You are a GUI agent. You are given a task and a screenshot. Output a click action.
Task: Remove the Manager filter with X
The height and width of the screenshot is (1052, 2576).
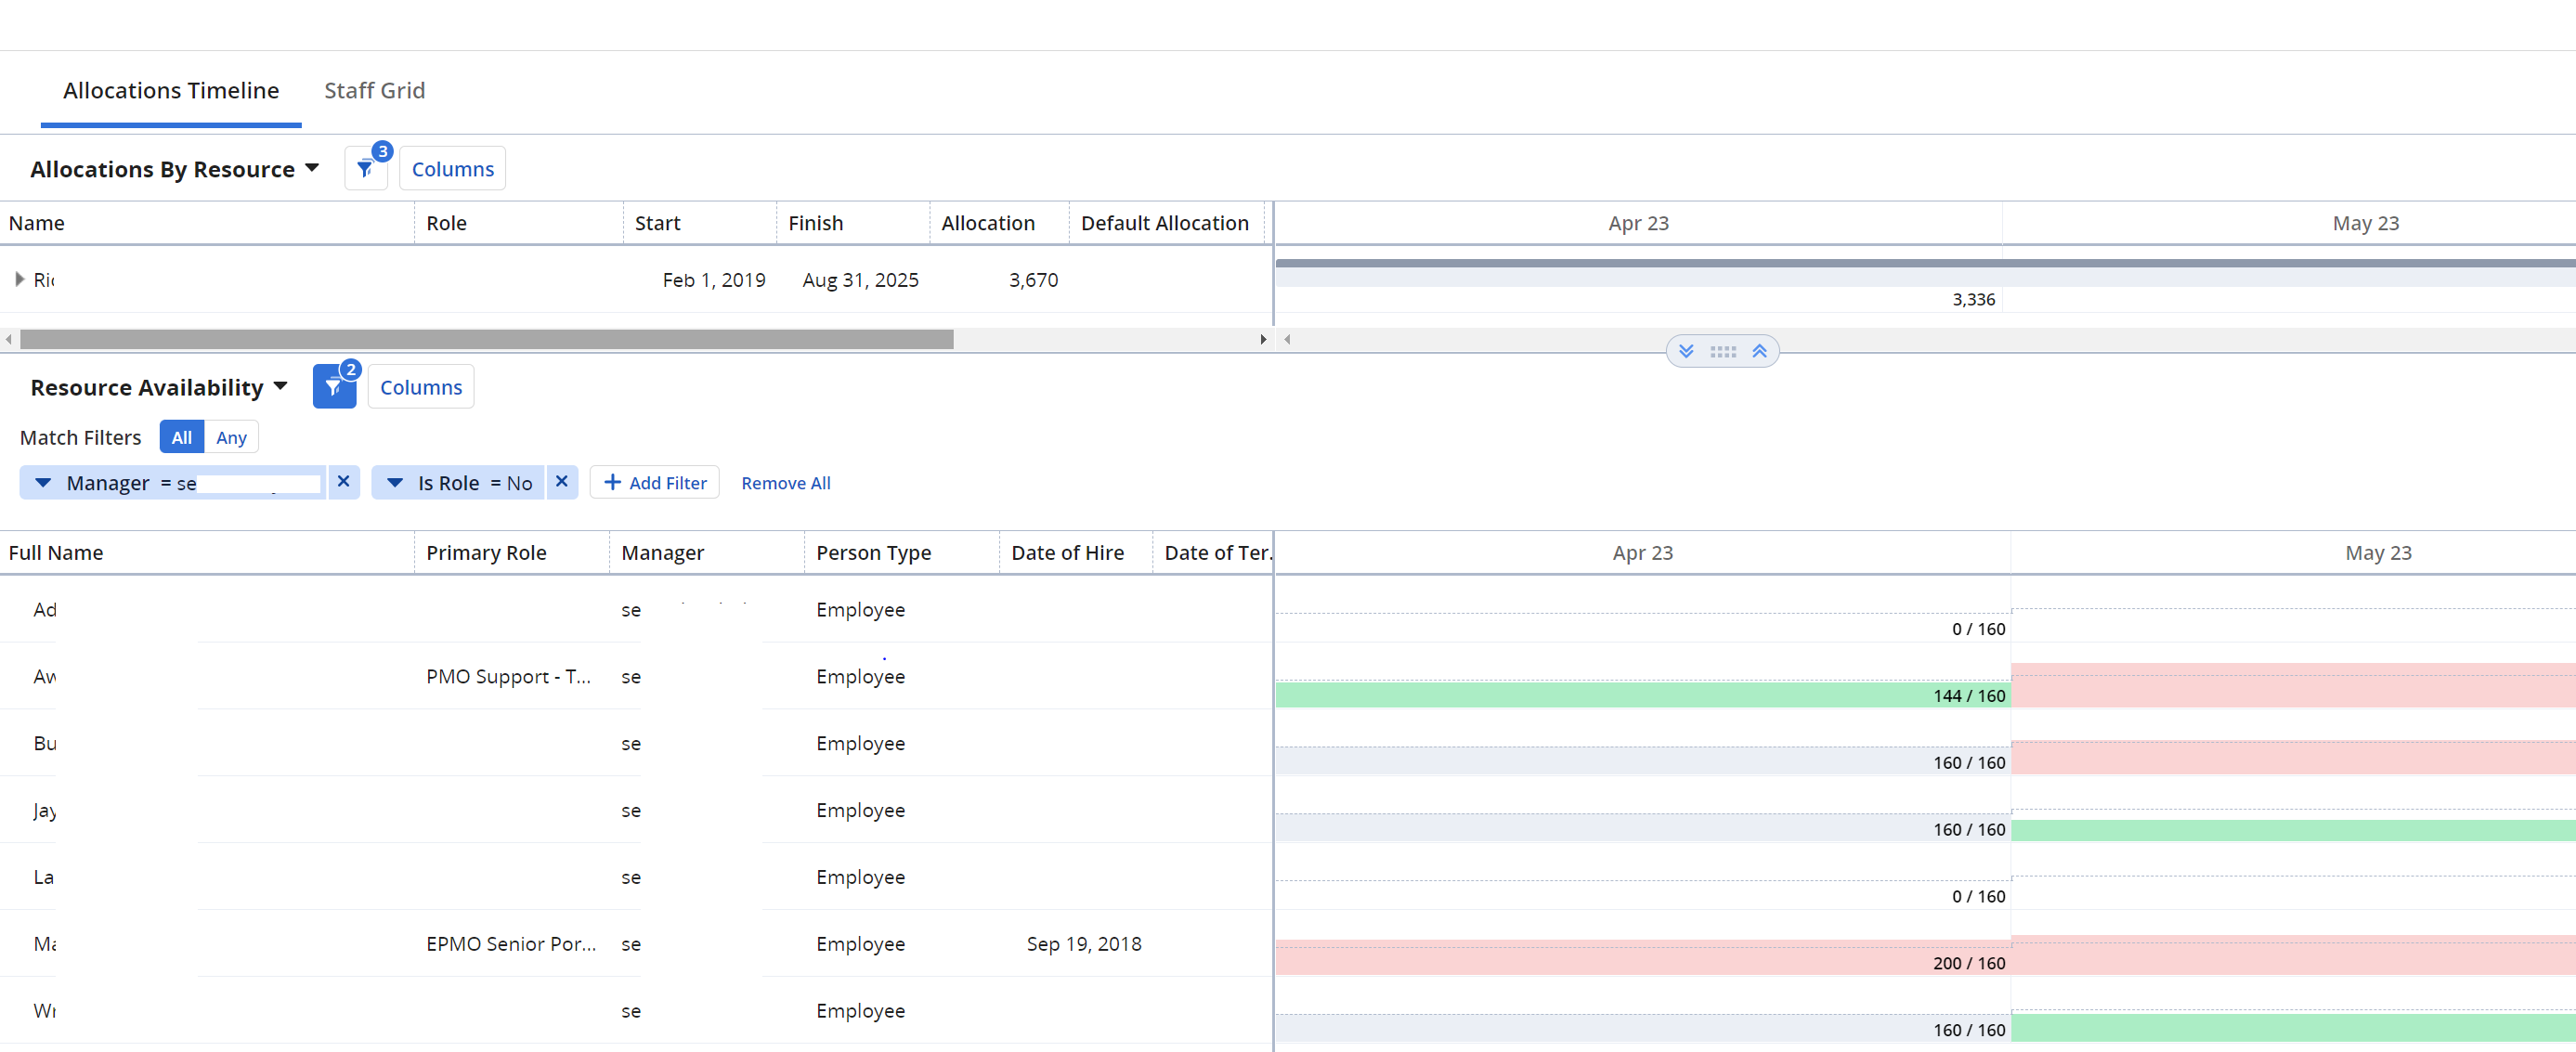click(343, 482)
